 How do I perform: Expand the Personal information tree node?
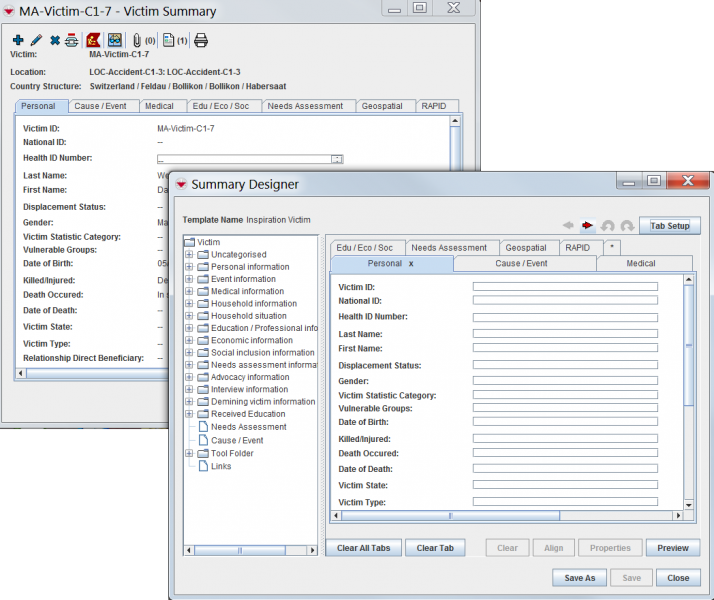[189, 267]
